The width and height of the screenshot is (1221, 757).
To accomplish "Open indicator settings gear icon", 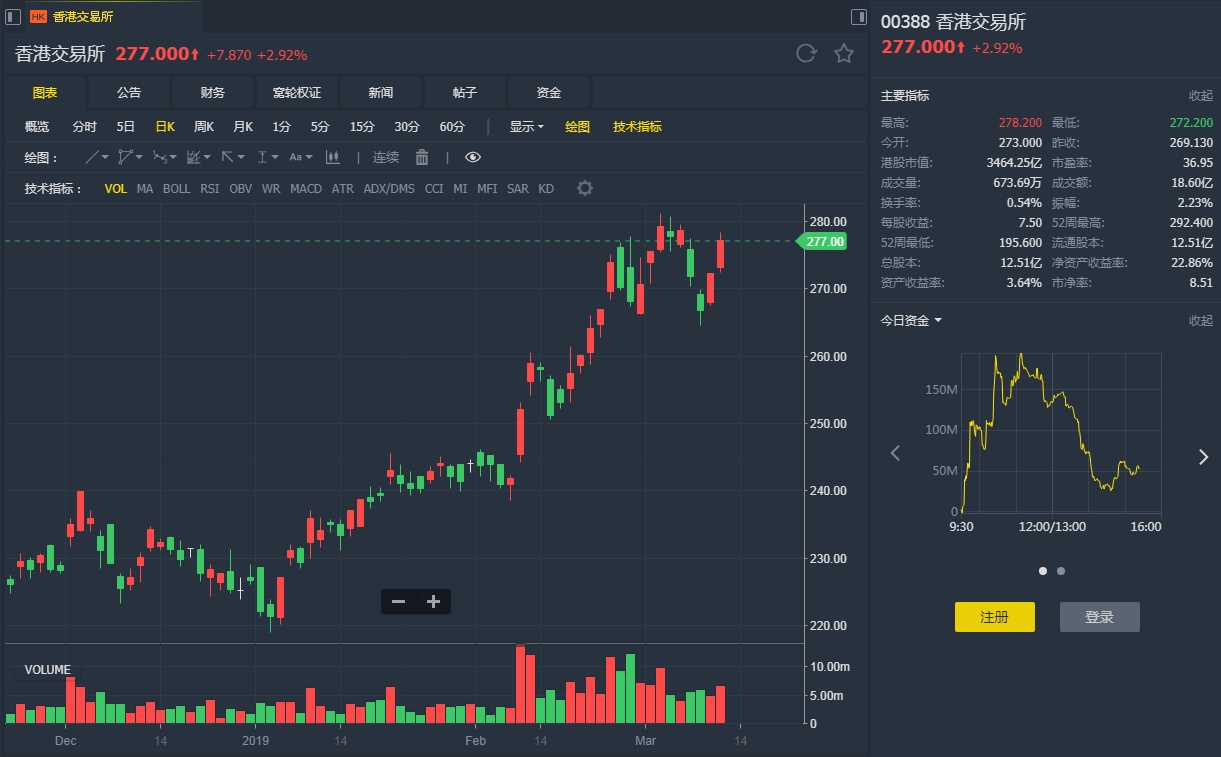I will [x=585, y=188].
